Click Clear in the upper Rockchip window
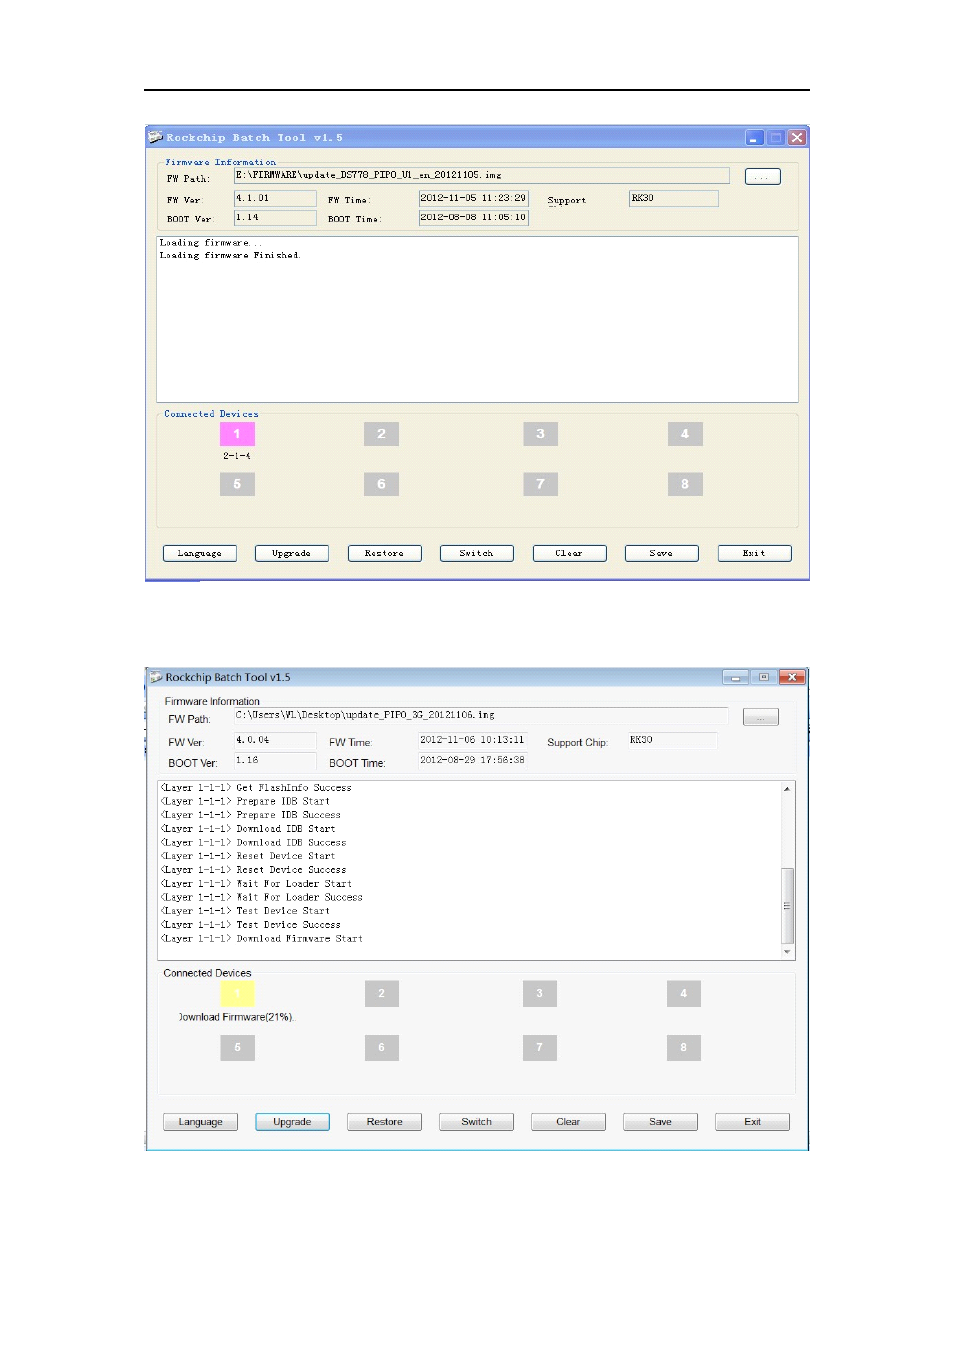The image size is (955, 1350). (x=569, y=553)
